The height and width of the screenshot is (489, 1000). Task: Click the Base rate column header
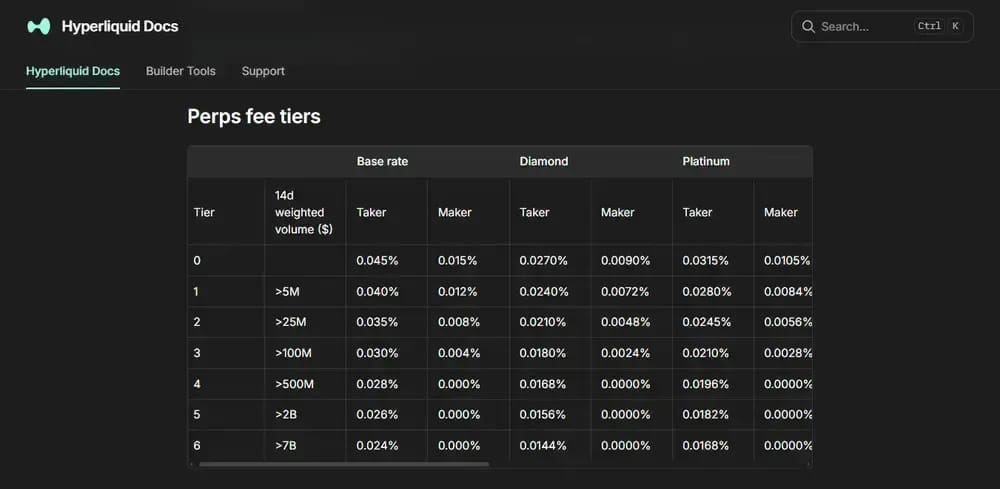(382, 161)
